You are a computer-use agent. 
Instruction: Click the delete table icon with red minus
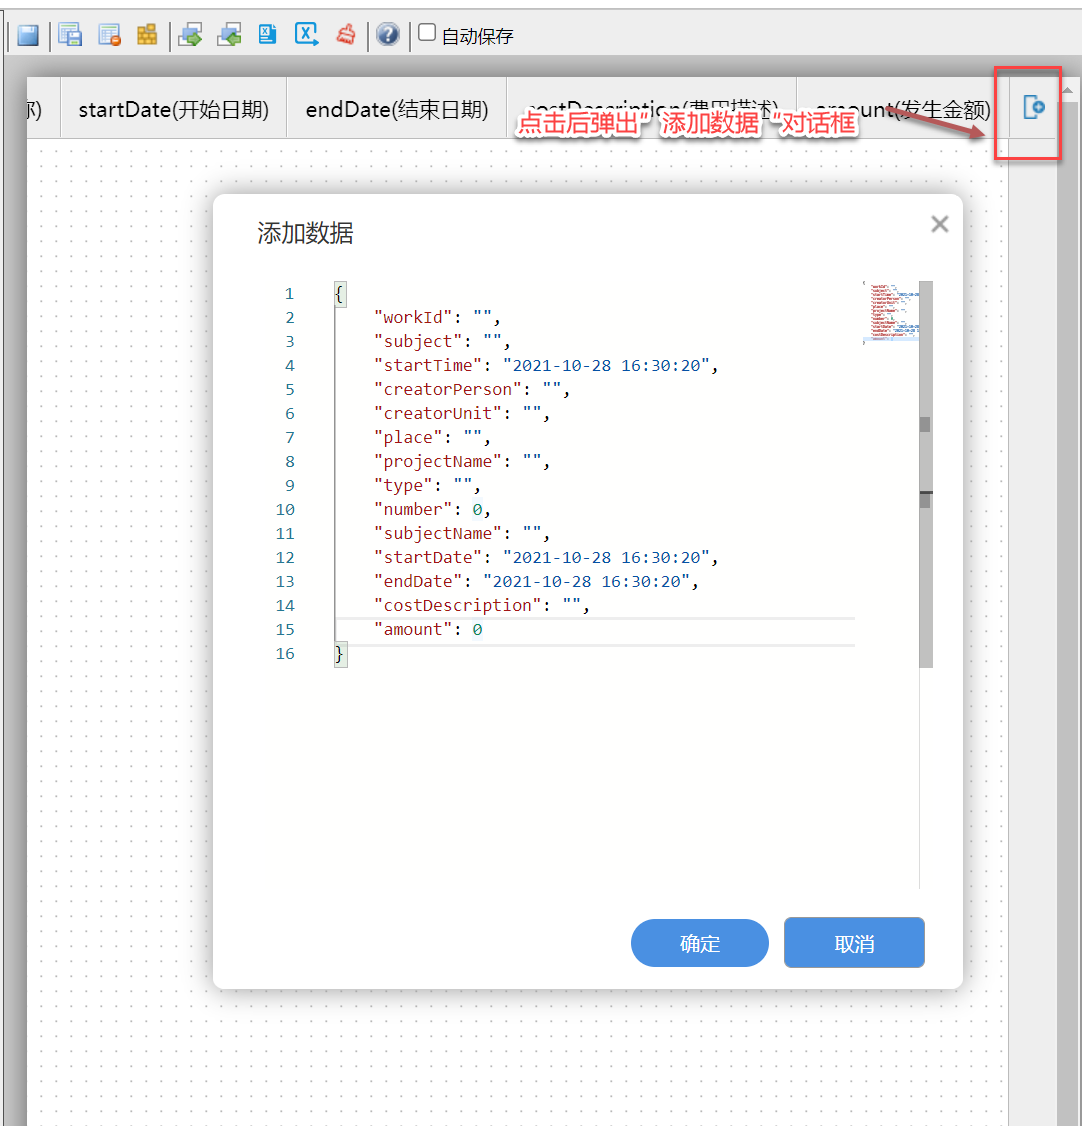tap(109, 35)
